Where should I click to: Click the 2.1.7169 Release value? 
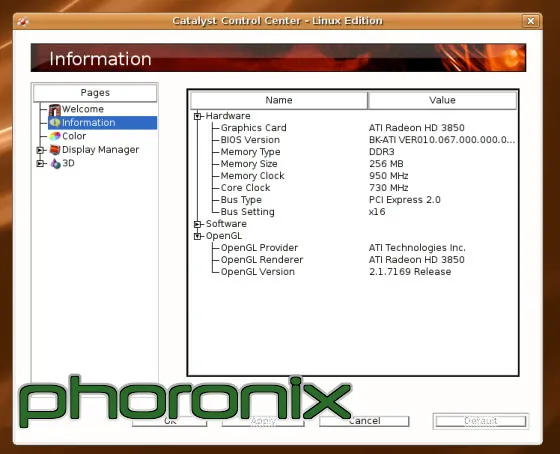click(x=410, y=272)
